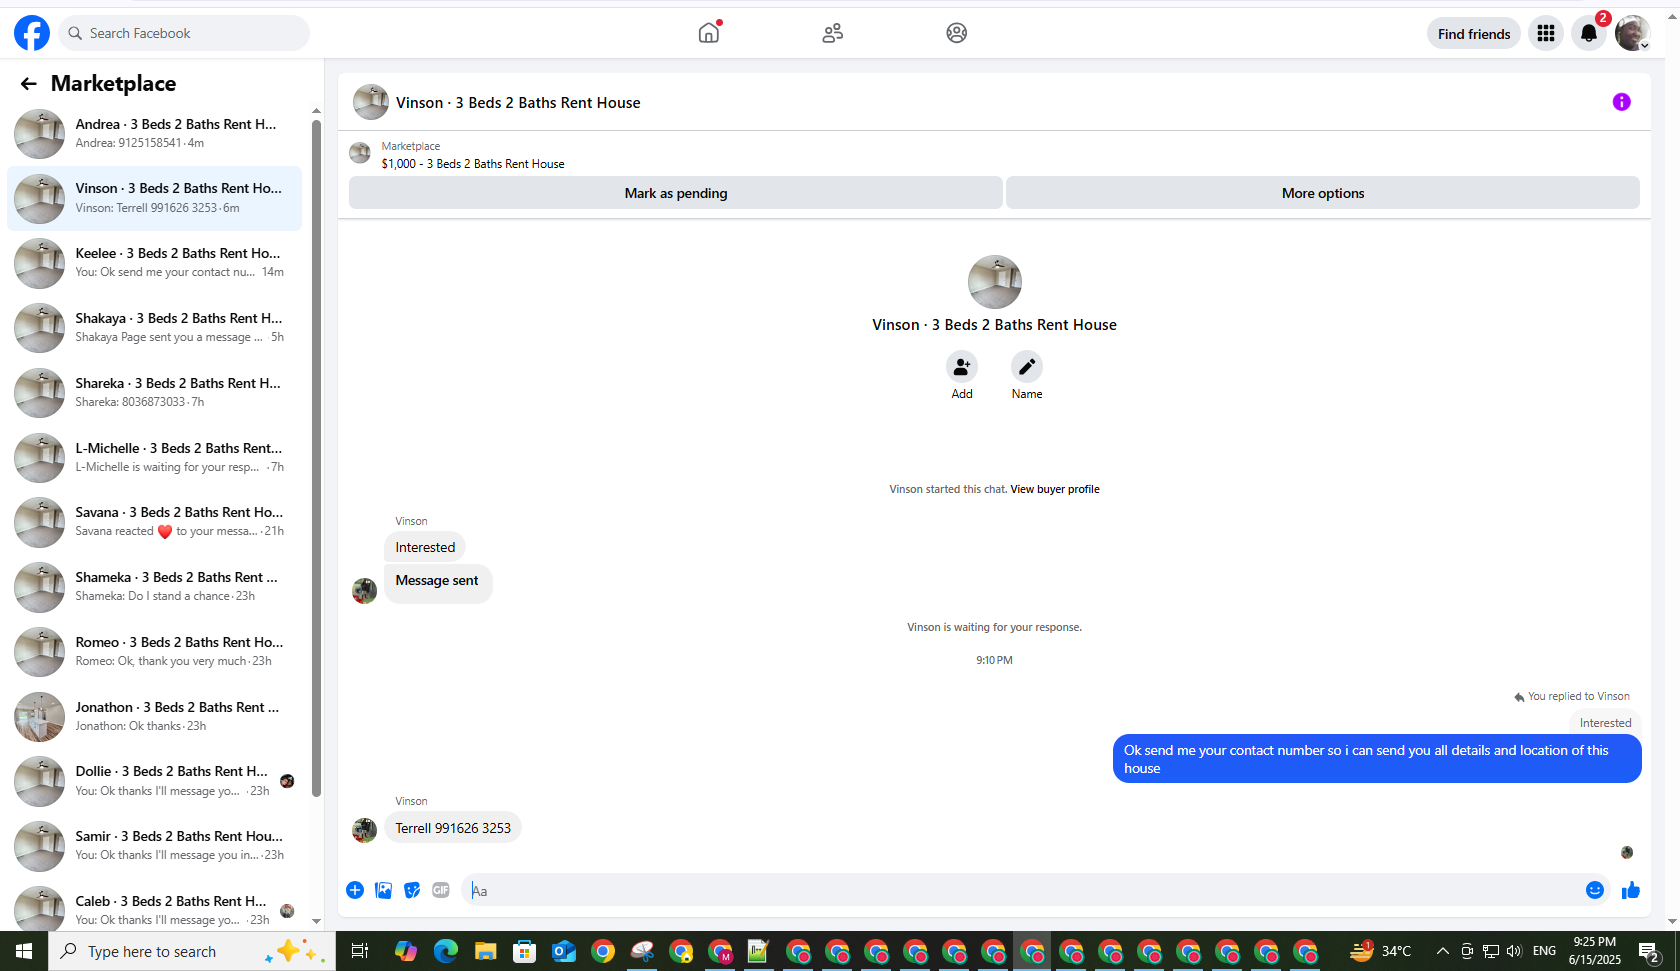
Task: Open Samir's rent house conversation
Action: point(155,846)
